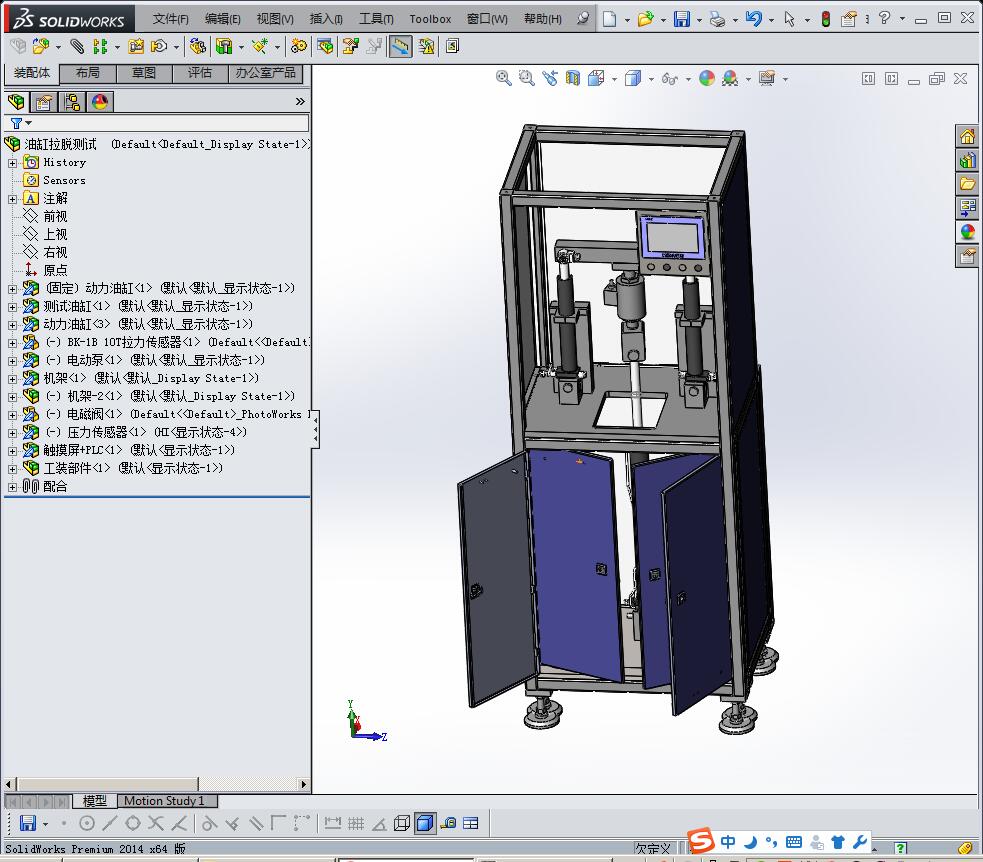Viewport: 983px width, 862px height.
Task: Open the Toolbox menu
Action: (430, 19)
